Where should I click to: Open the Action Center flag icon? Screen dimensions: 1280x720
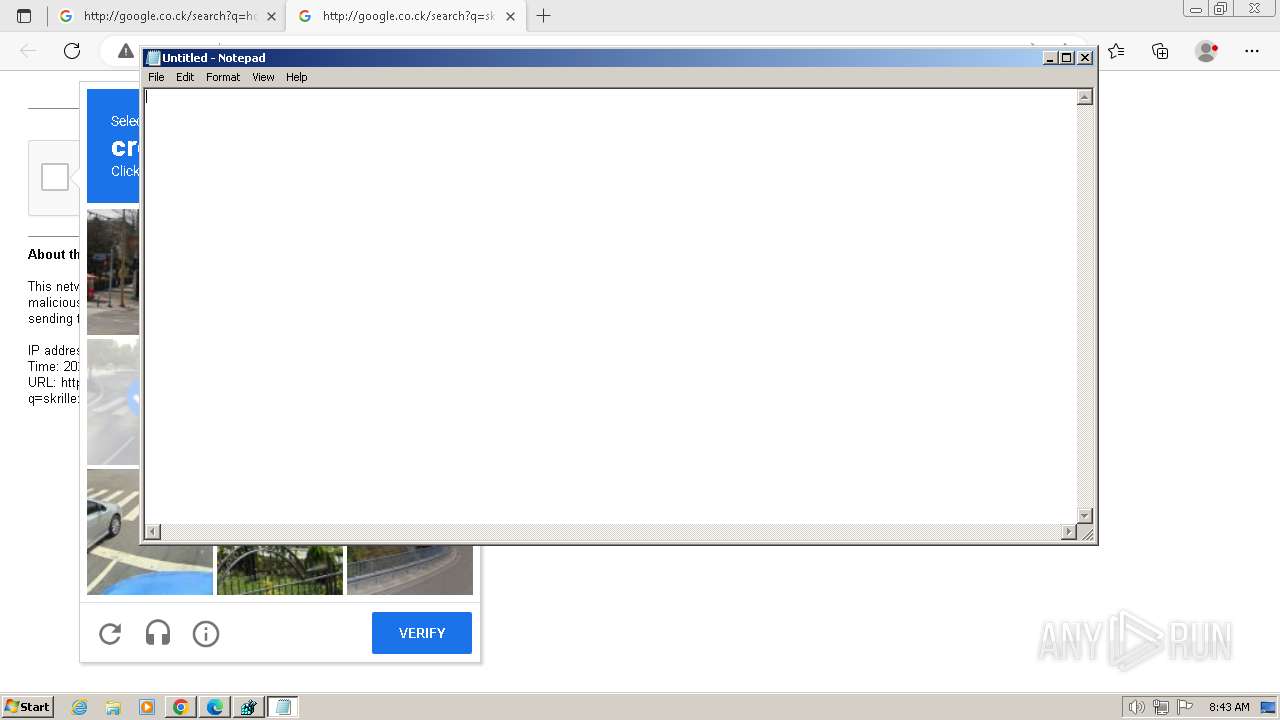[1185, 707]
